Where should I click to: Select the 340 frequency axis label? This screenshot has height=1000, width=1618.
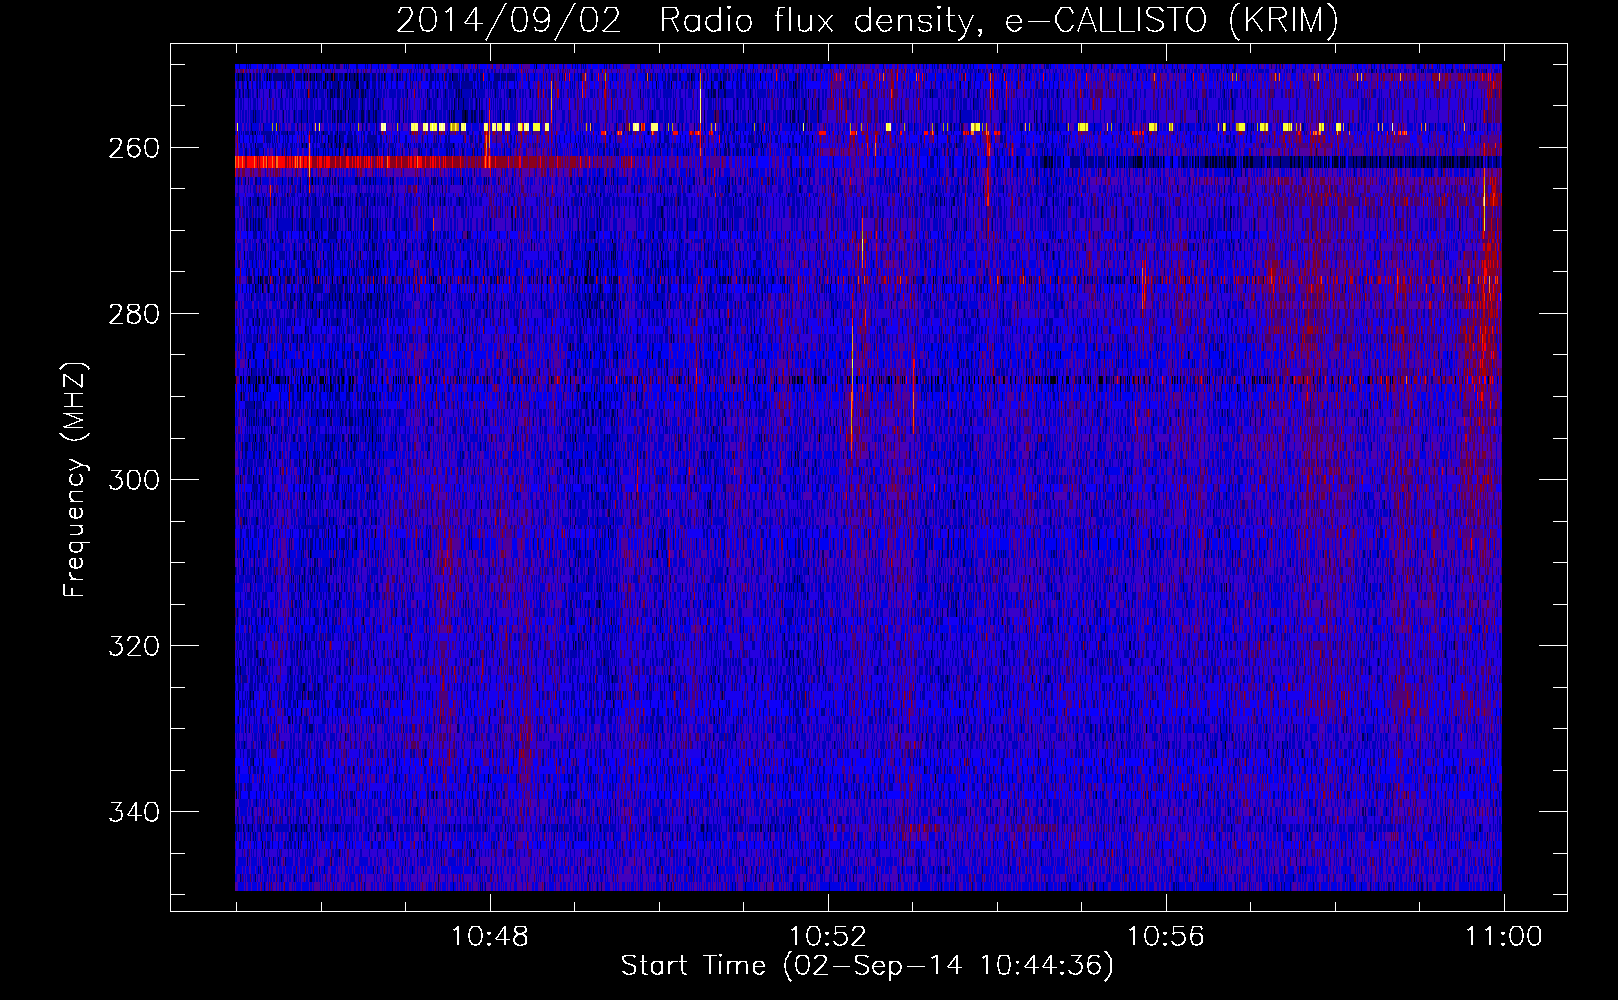(134, 812)
